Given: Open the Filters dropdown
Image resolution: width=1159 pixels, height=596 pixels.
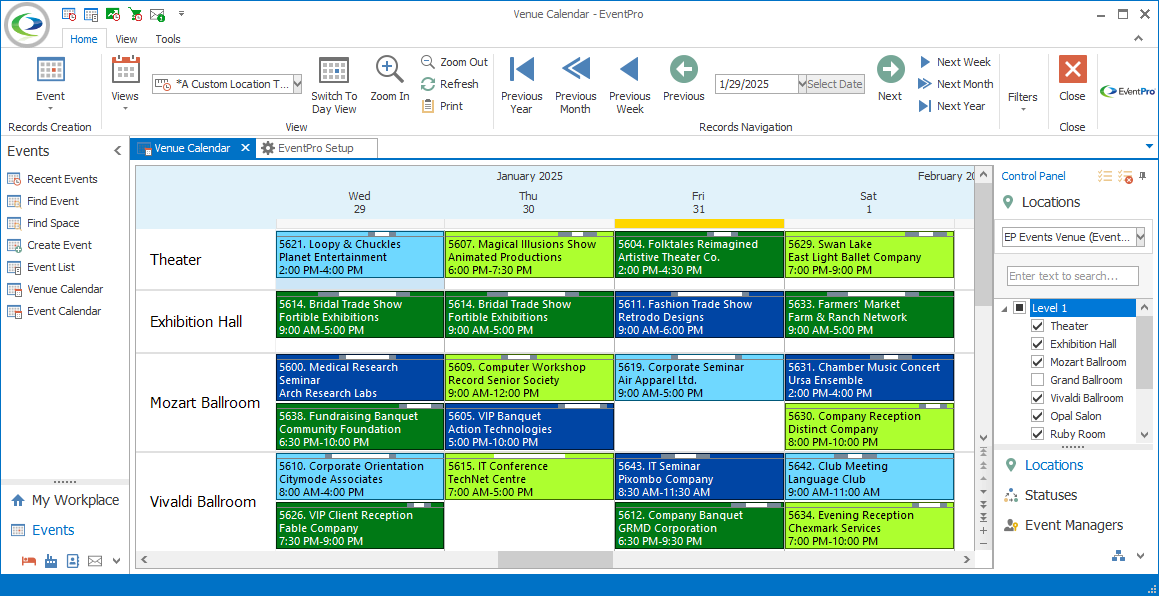Looking at the screenshot, I should [x=1023, y=100].
